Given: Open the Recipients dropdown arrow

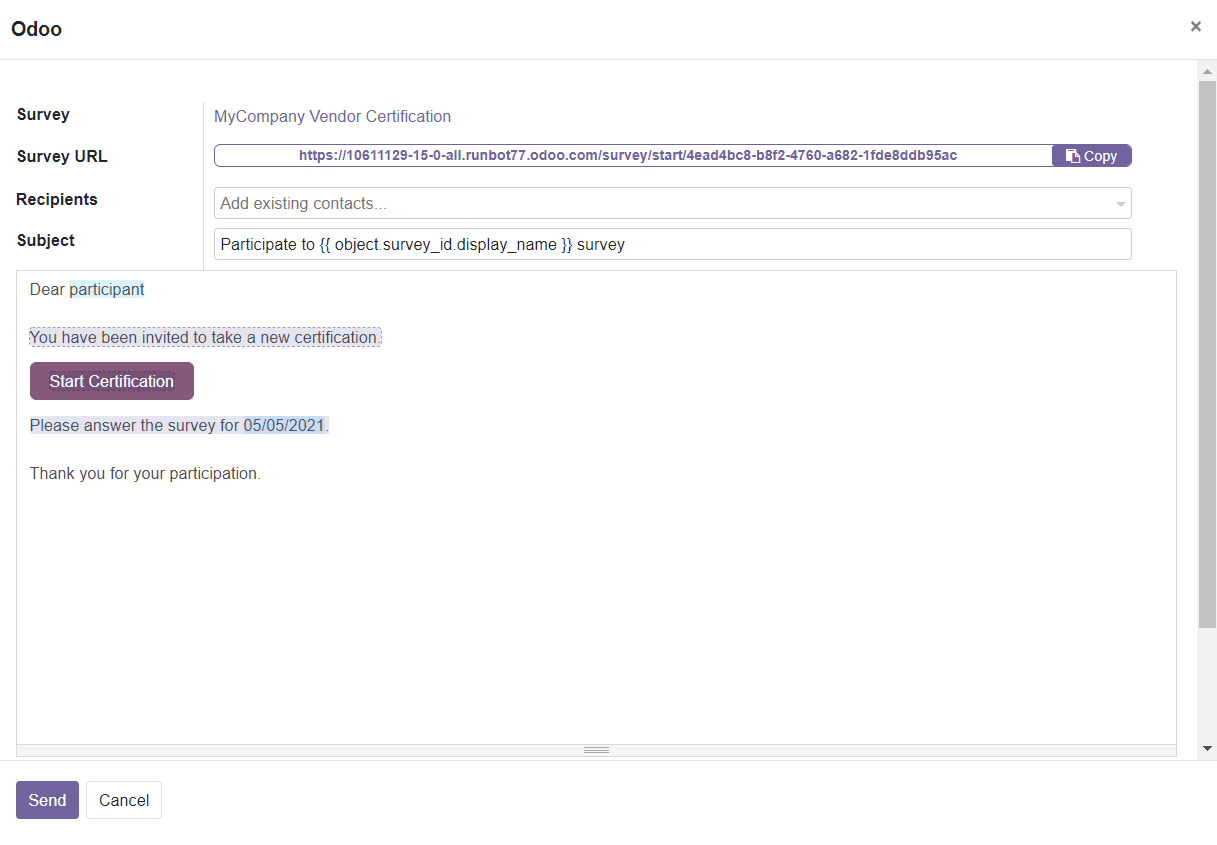Looking at the screenshot, I should click(1121, 203).
